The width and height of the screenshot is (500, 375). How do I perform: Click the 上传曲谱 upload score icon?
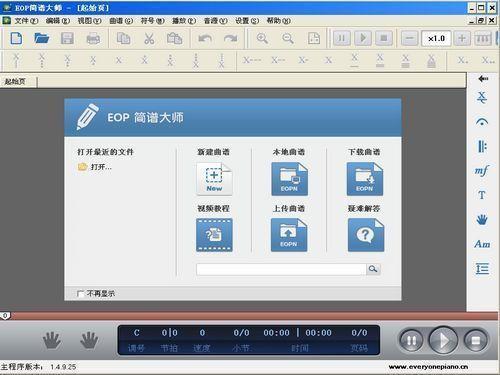click(289, 235)
